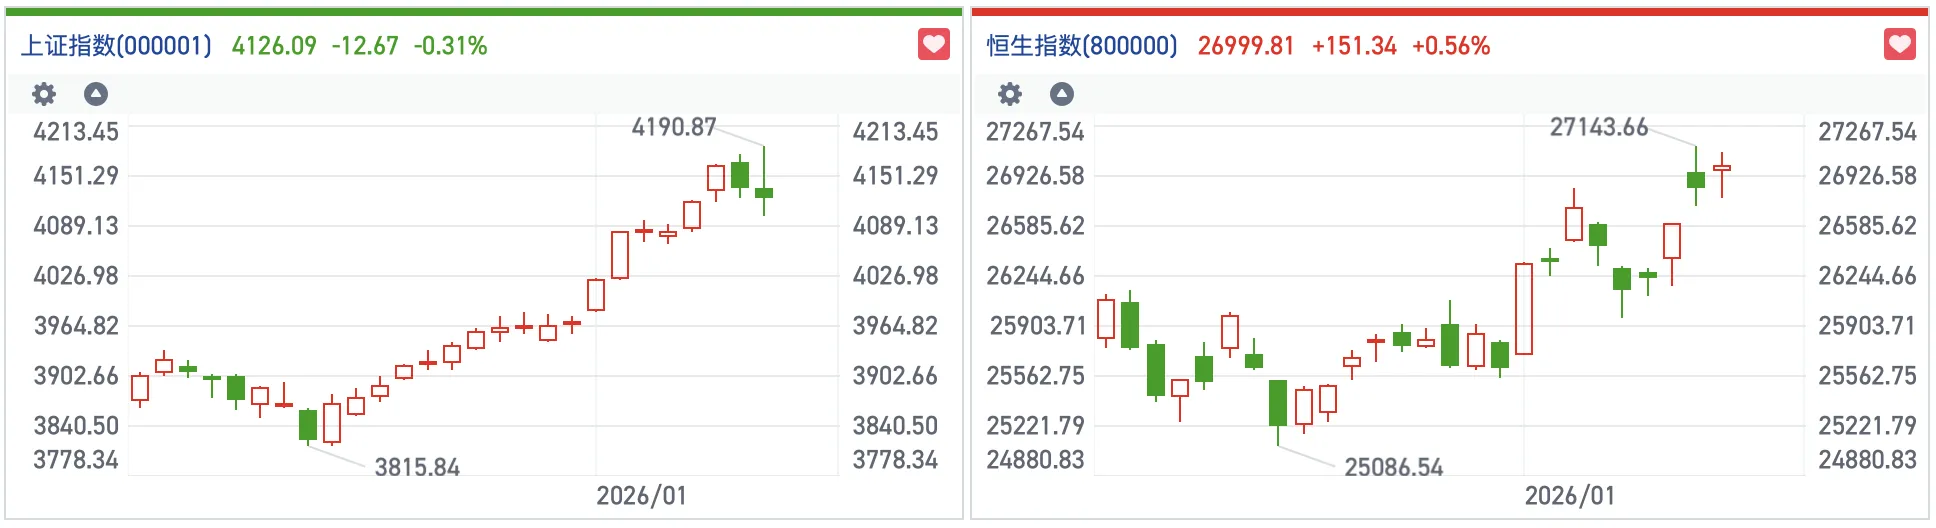
Task: Click the +0.56% change on 恒生指数
Action: (x=1450, y=46)
